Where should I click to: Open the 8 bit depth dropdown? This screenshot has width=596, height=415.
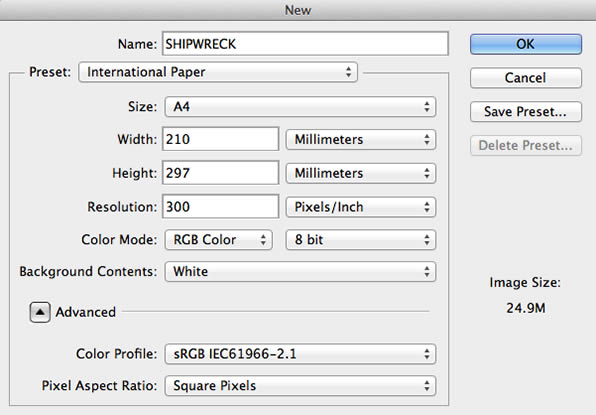361,240
